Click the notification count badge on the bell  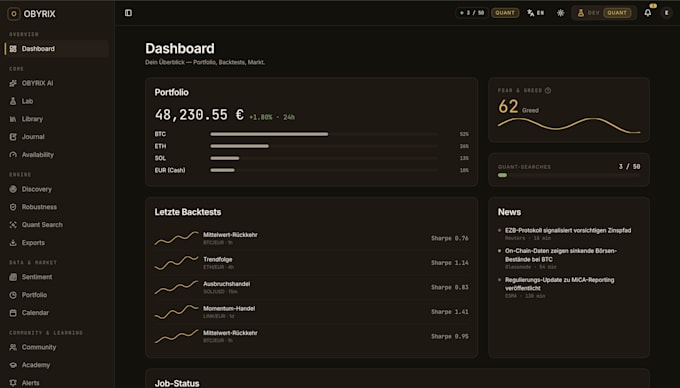(653, 6)
